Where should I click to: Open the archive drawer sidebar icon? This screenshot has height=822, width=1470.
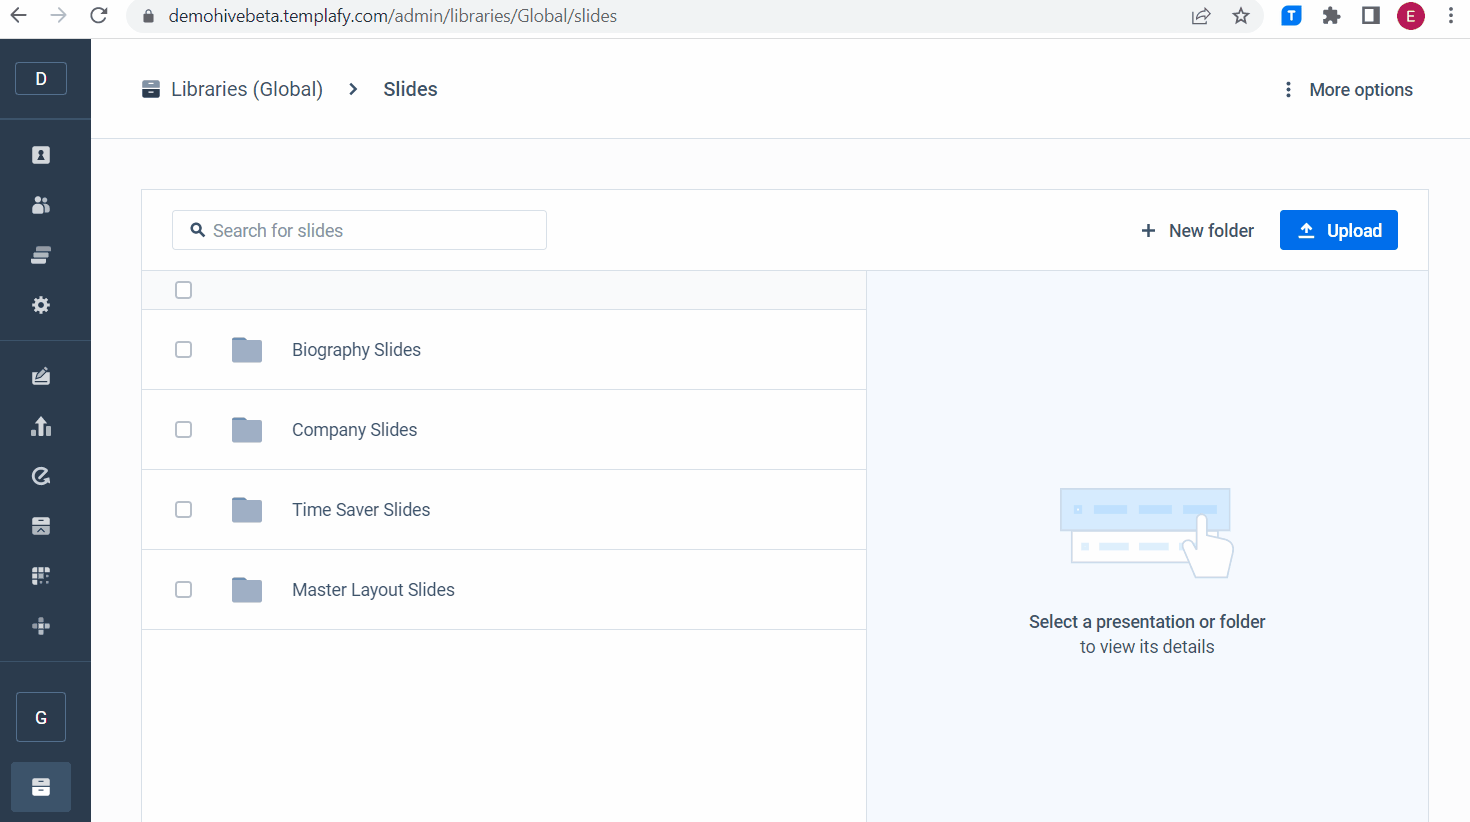point(41,526)
